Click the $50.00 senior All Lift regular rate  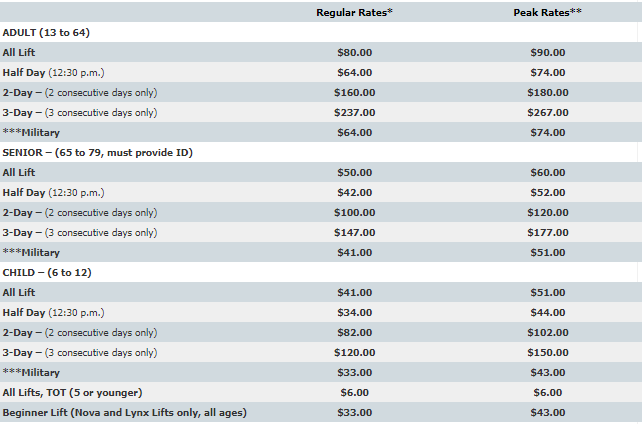click(354, 172)
